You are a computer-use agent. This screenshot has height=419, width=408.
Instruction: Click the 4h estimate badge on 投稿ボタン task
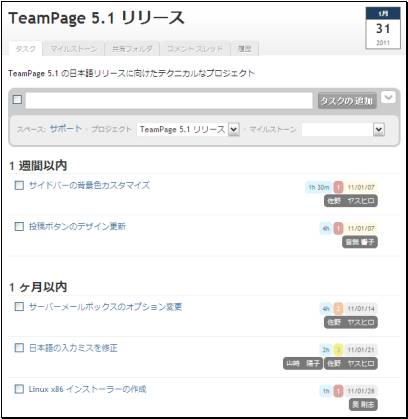click(326, 229)
